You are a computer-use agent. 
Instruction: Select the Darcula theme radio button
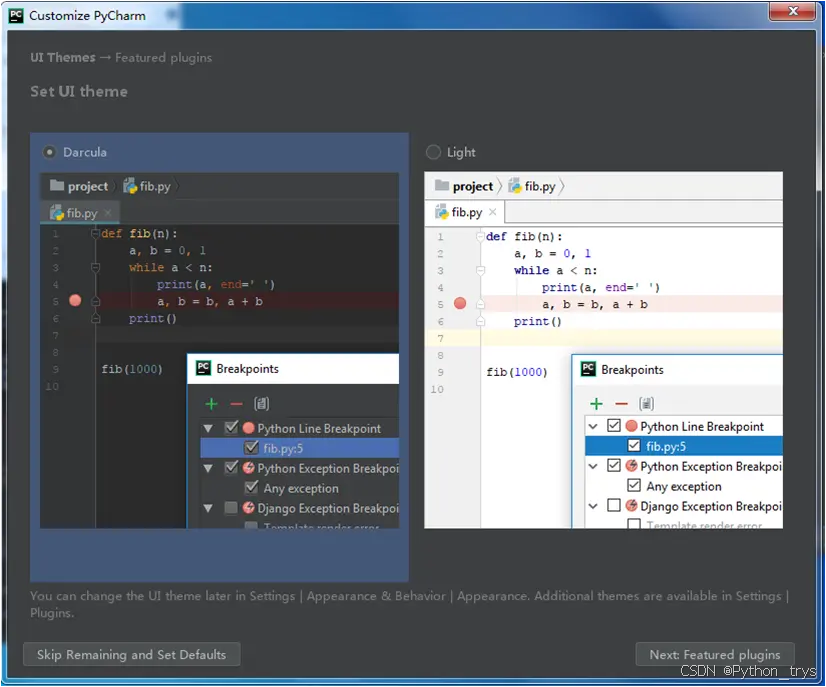[x=49, y=152]
